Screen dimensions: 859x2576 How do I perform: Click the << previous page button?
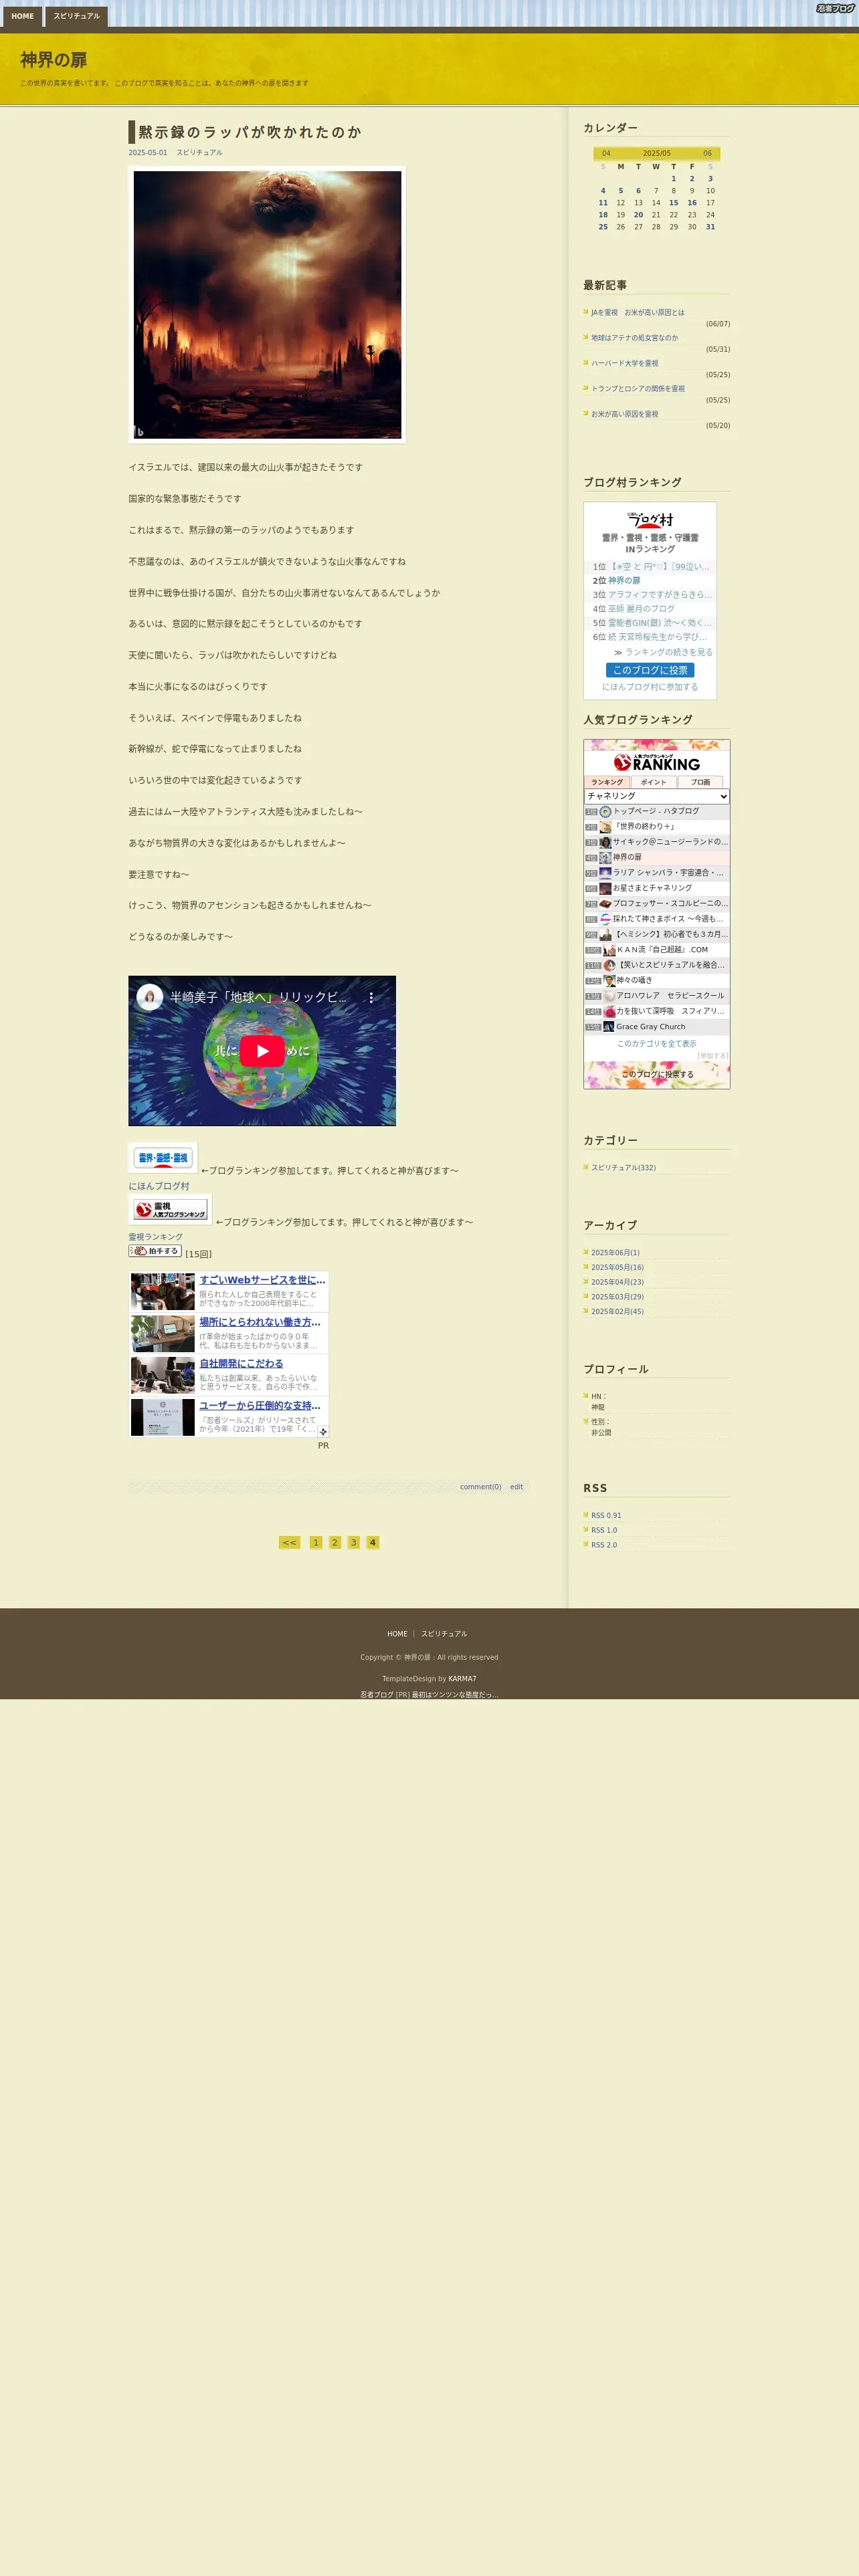(289, 1543)
